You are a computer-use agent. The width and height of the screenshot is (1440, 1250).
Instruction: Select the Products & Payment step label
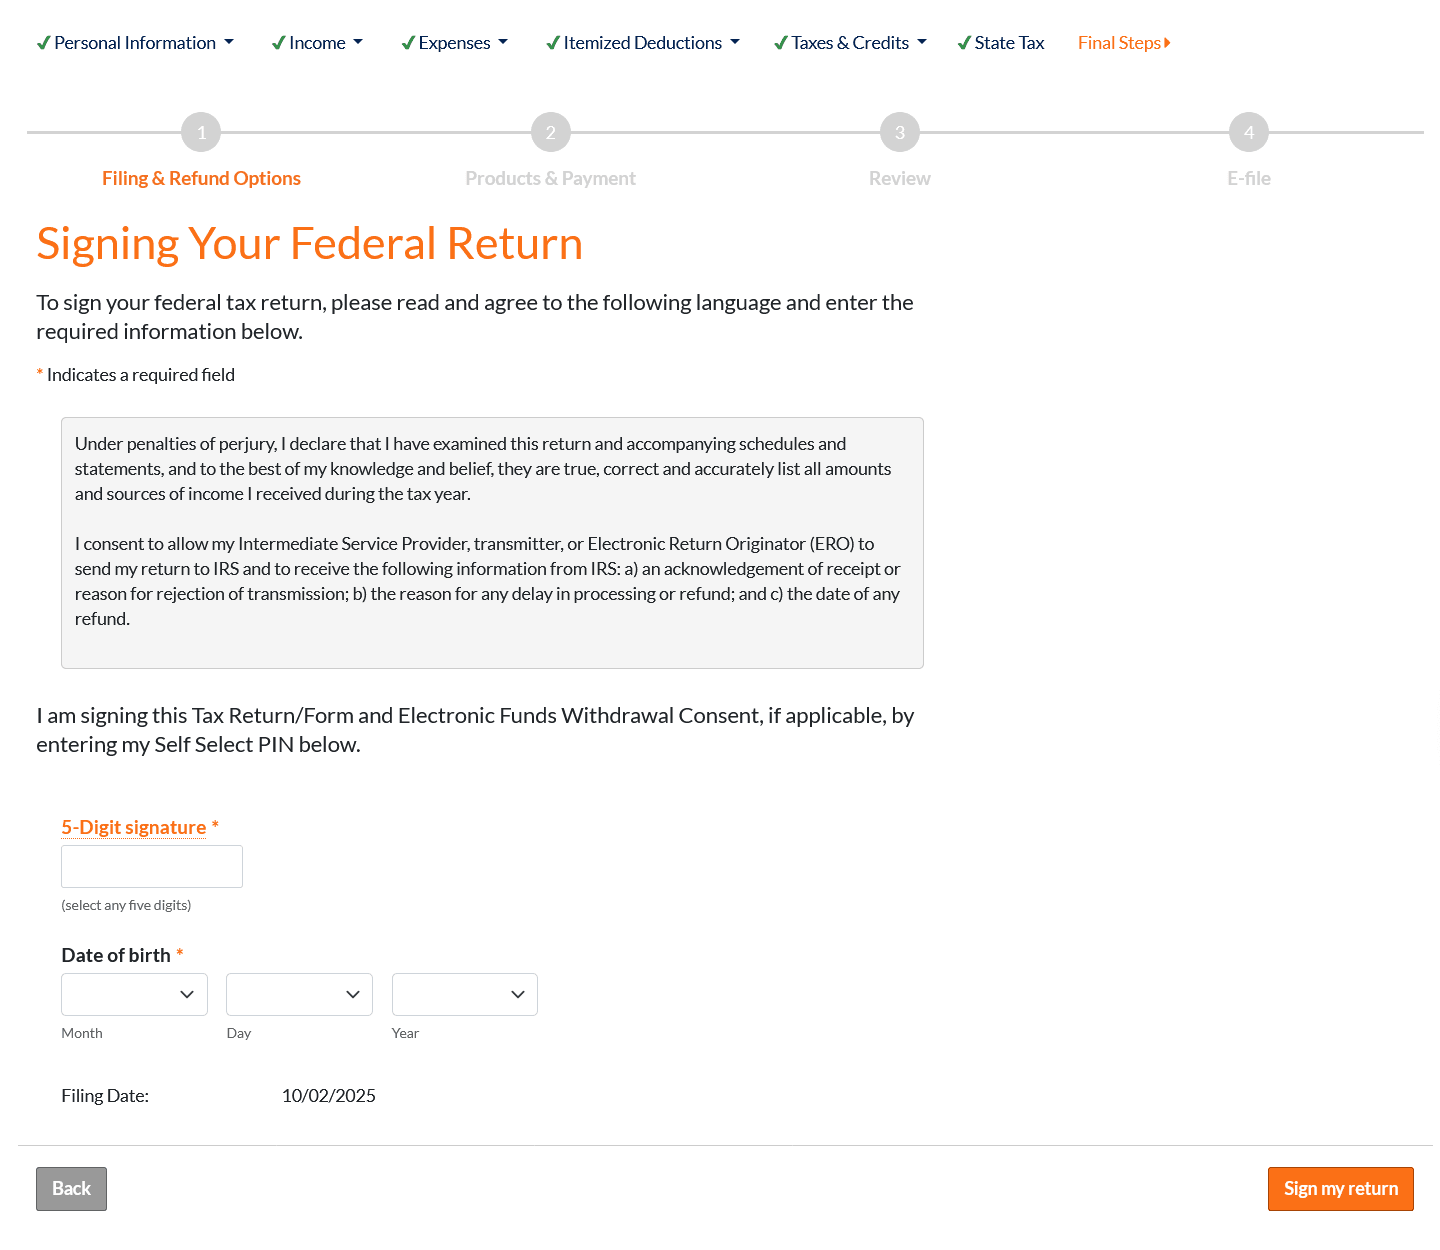pos(550,178)
